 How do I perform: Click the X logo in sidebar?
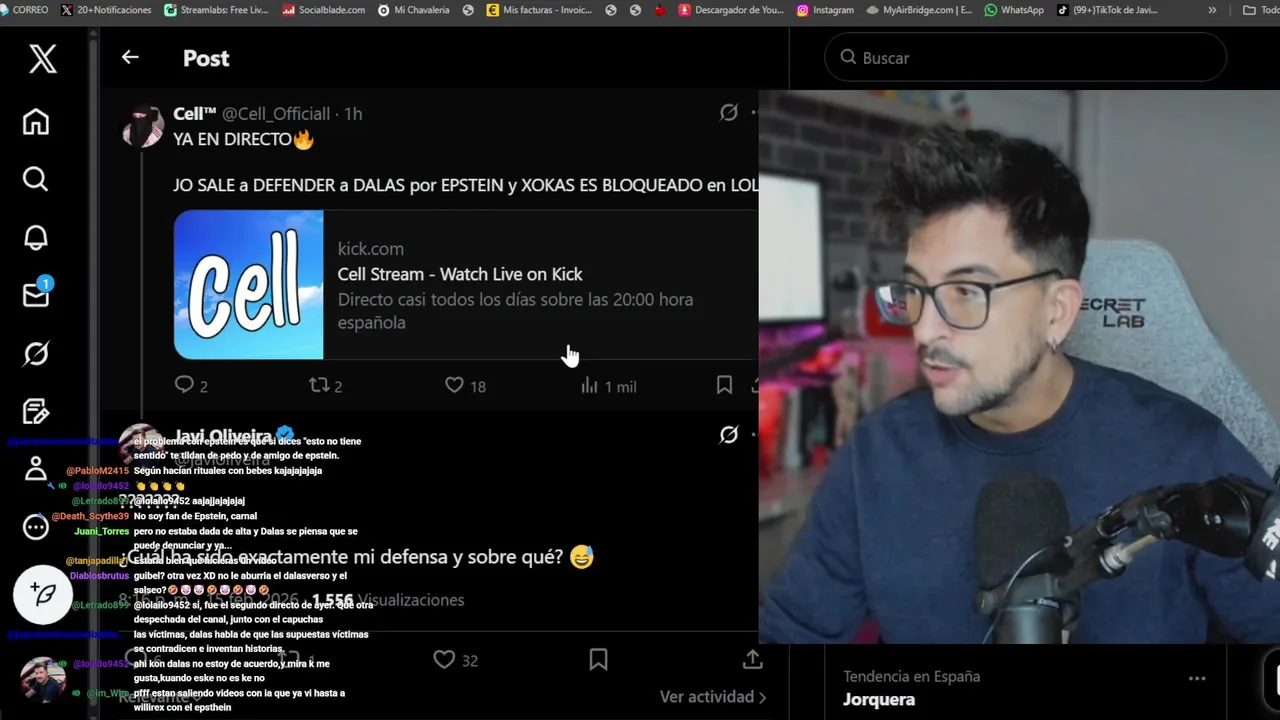tap(42, 58)
